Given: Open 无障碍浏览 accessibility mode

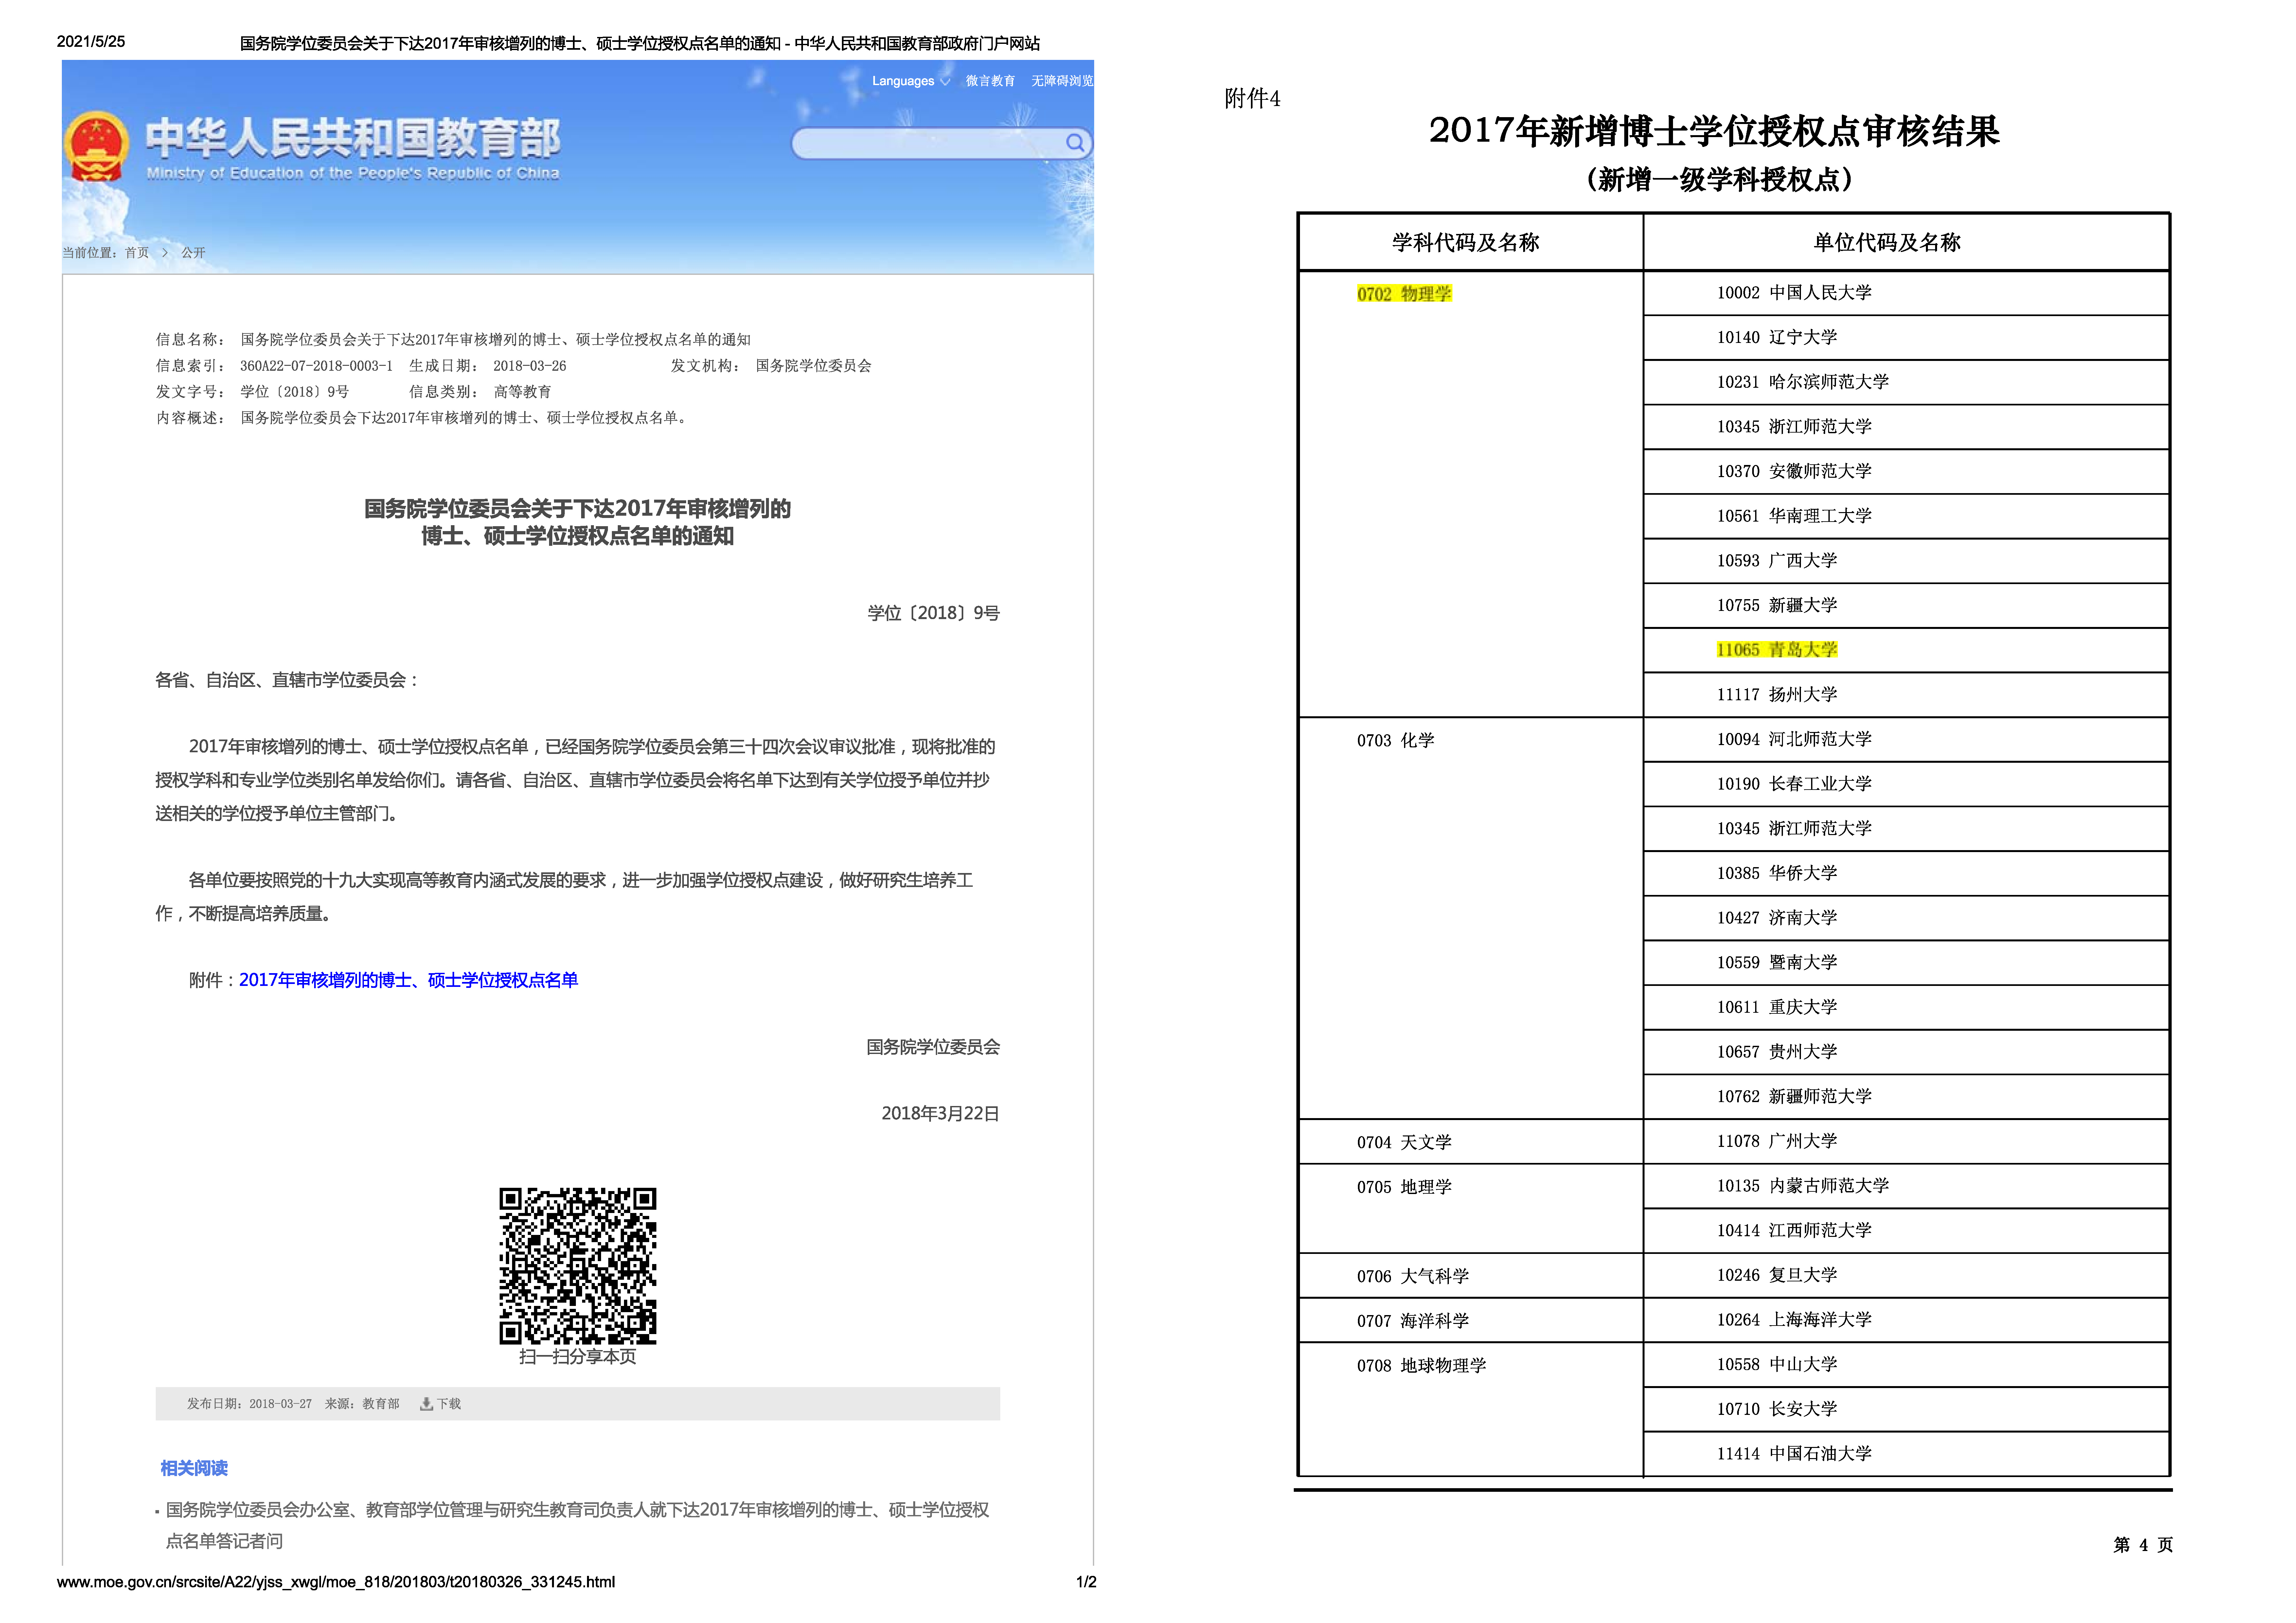Looking at the screenshot, I should click(1062, 81).
